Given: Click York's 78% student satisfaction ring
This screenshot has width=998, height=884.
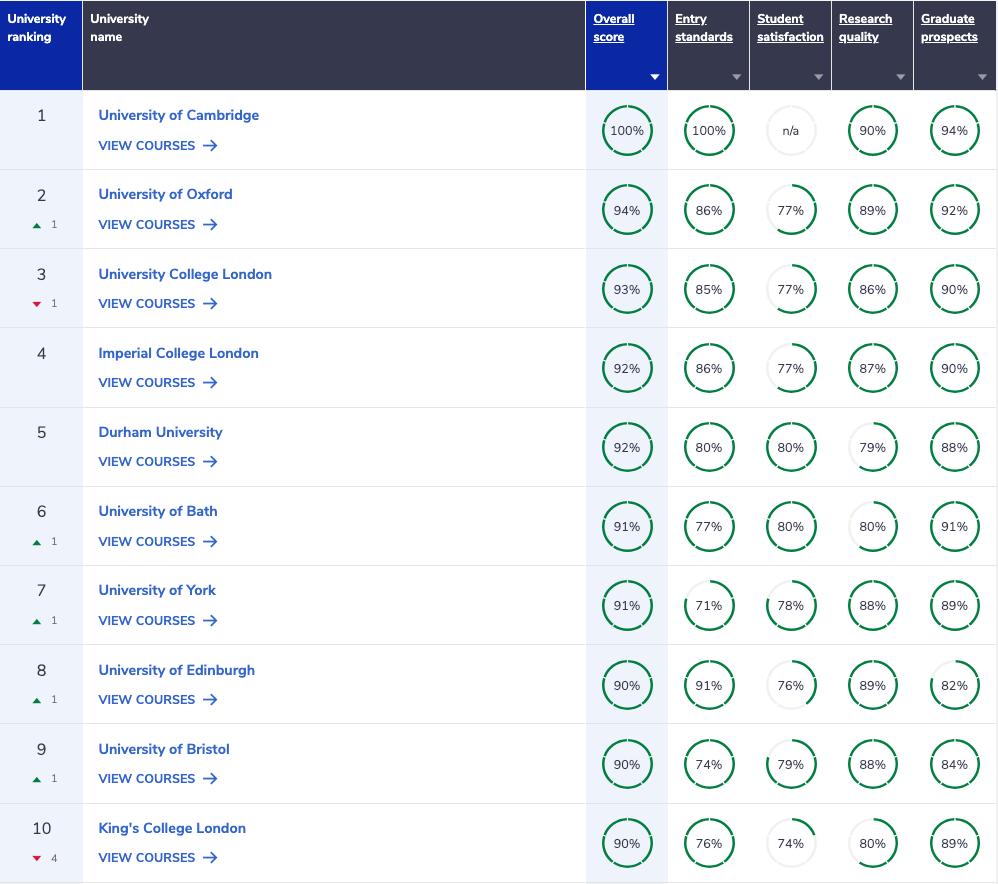Looking at the screenshot, I should coord(791,605).
